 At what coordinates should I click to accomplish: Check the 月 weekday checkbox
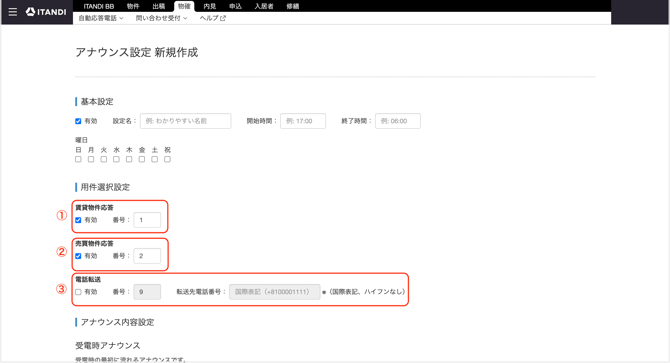[x=91, y=159]
